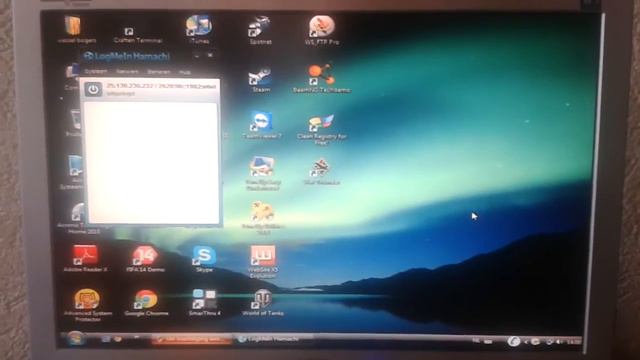Select the Clean Registry for Free icon
Image resolution: width=640 pixels, height=360 pixels.
[322, 129]
